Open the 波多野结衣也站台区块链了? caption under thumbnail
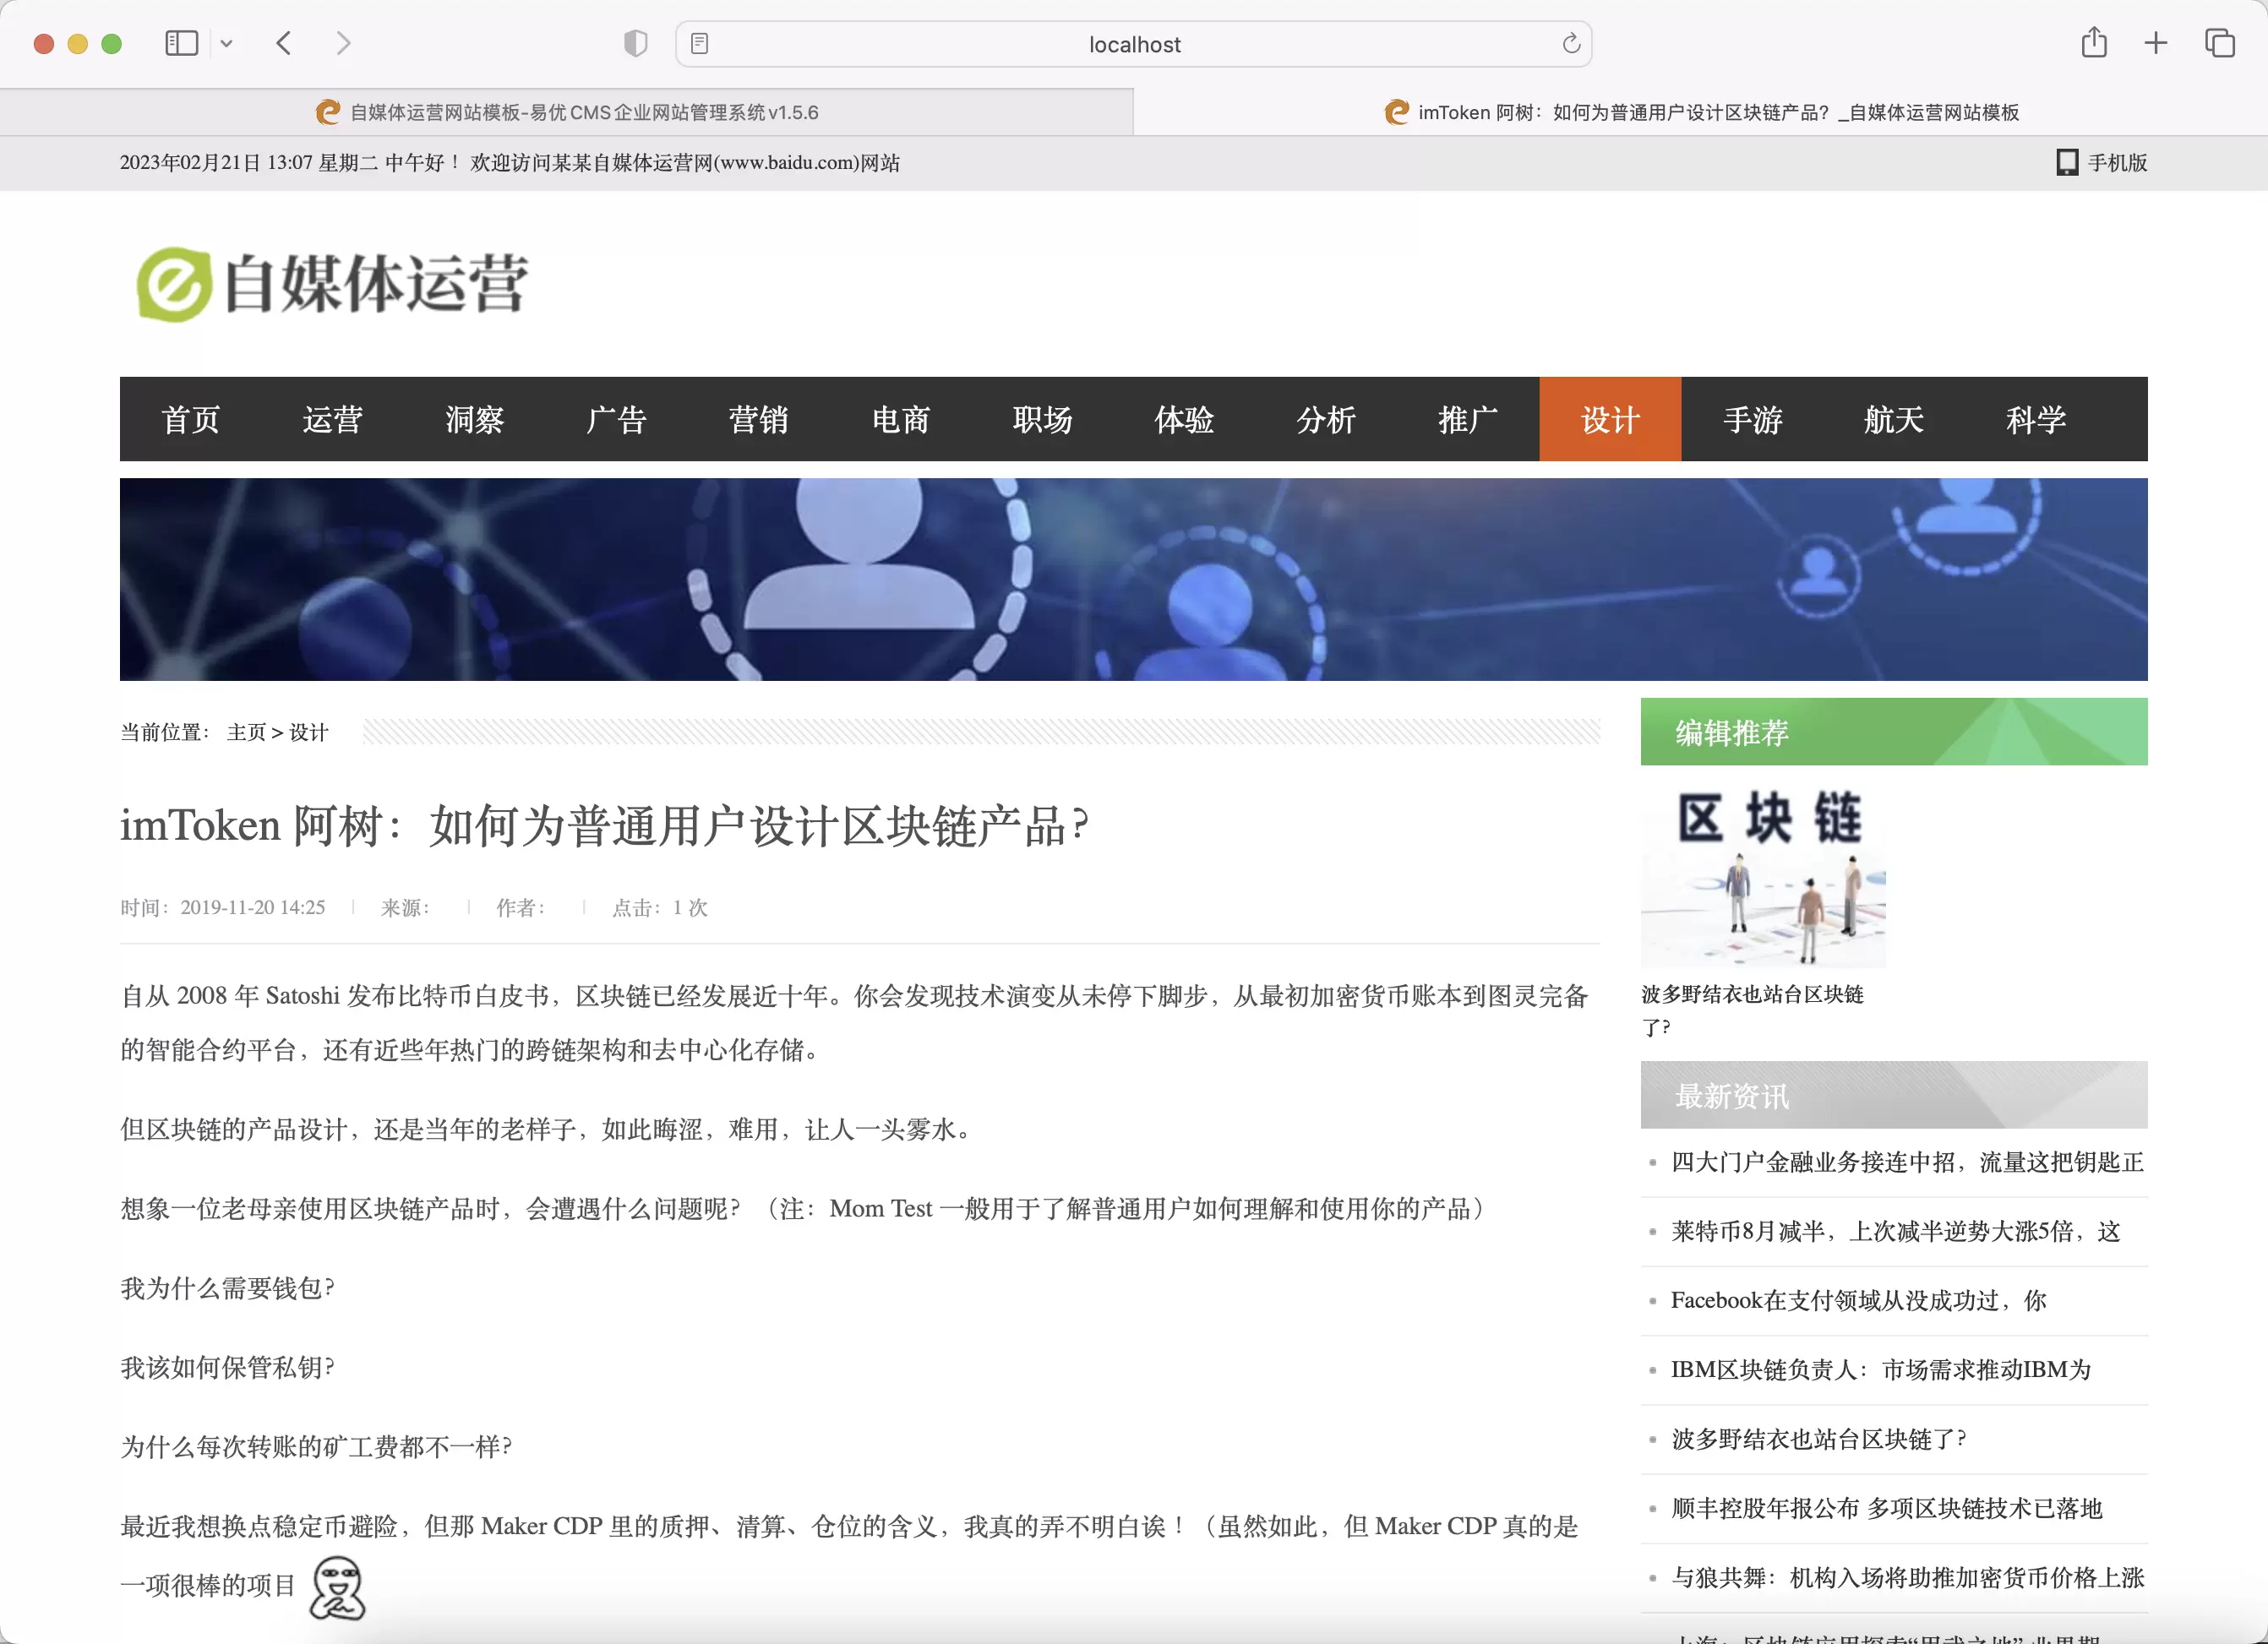The height and width of the screenshot is (1644, 2268). [x=1753, y=1011]
